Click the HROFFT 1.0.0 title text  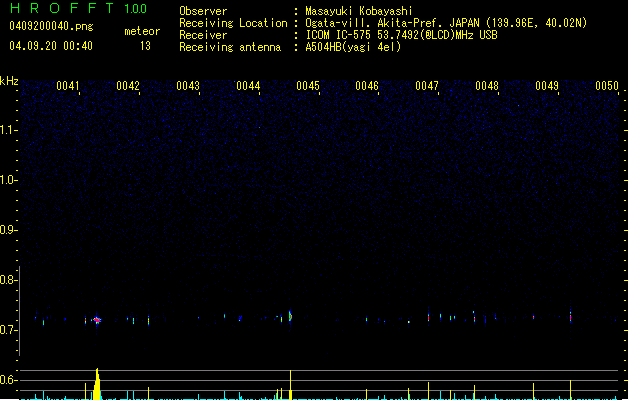tap(79, 8)
